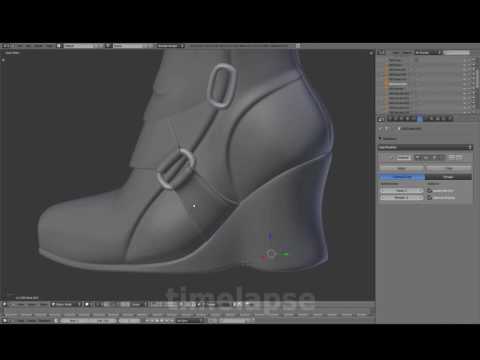Open the Add Modifier dropdown

426,147
